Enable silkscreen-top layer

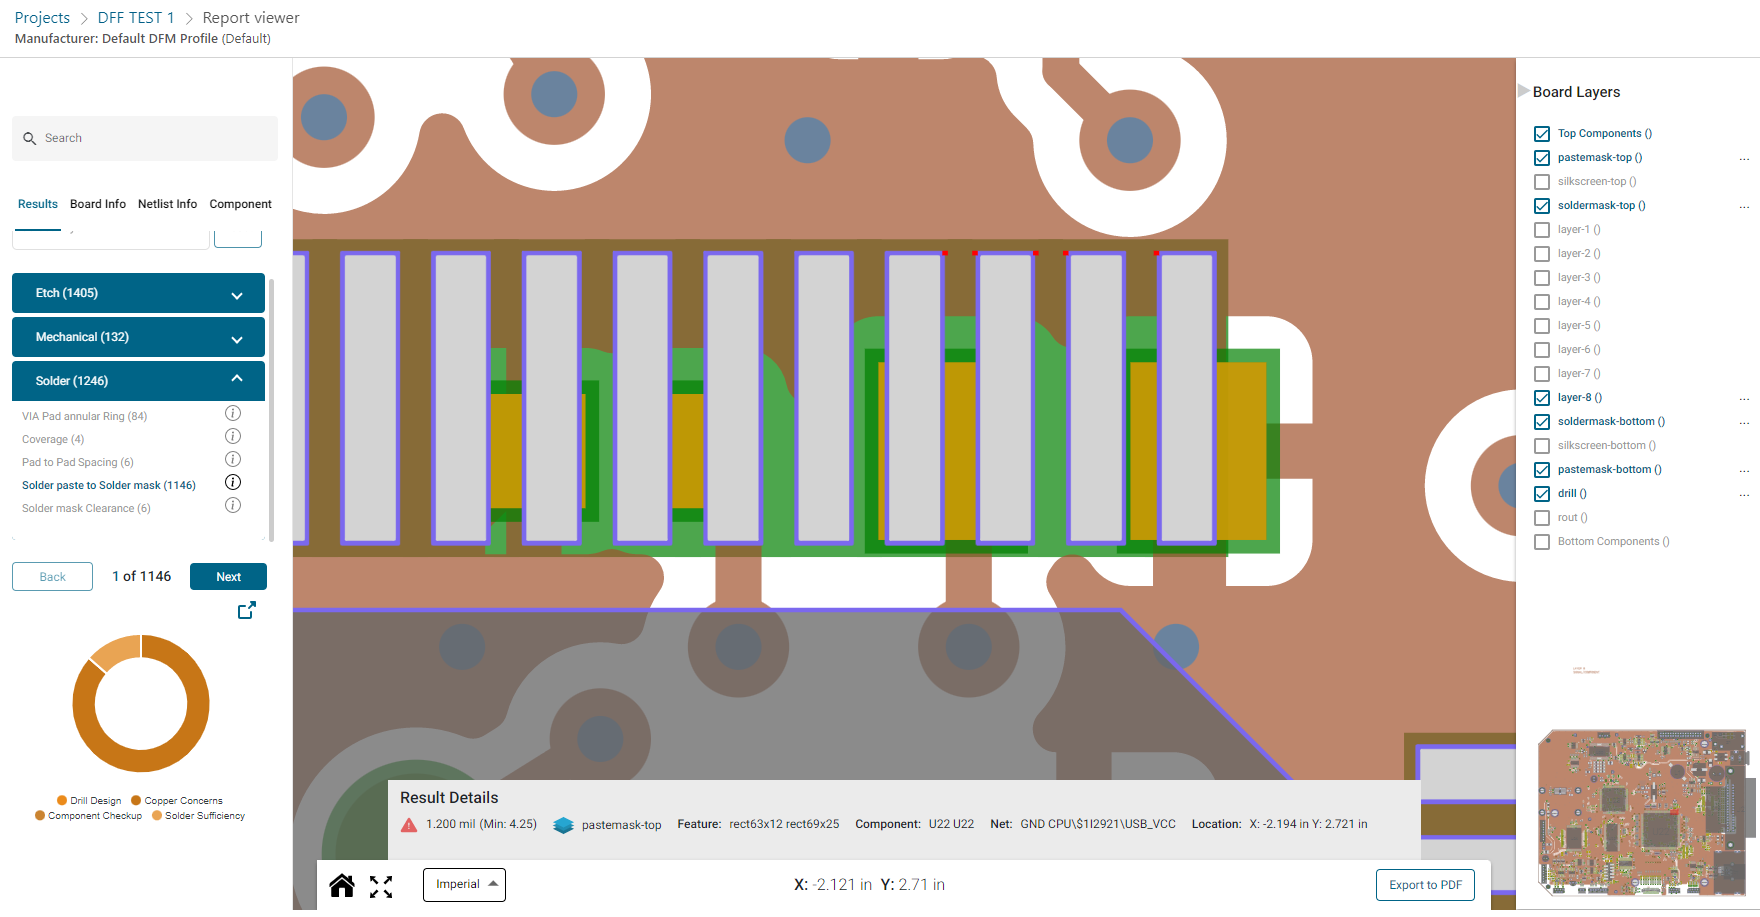click(1542, 182)
